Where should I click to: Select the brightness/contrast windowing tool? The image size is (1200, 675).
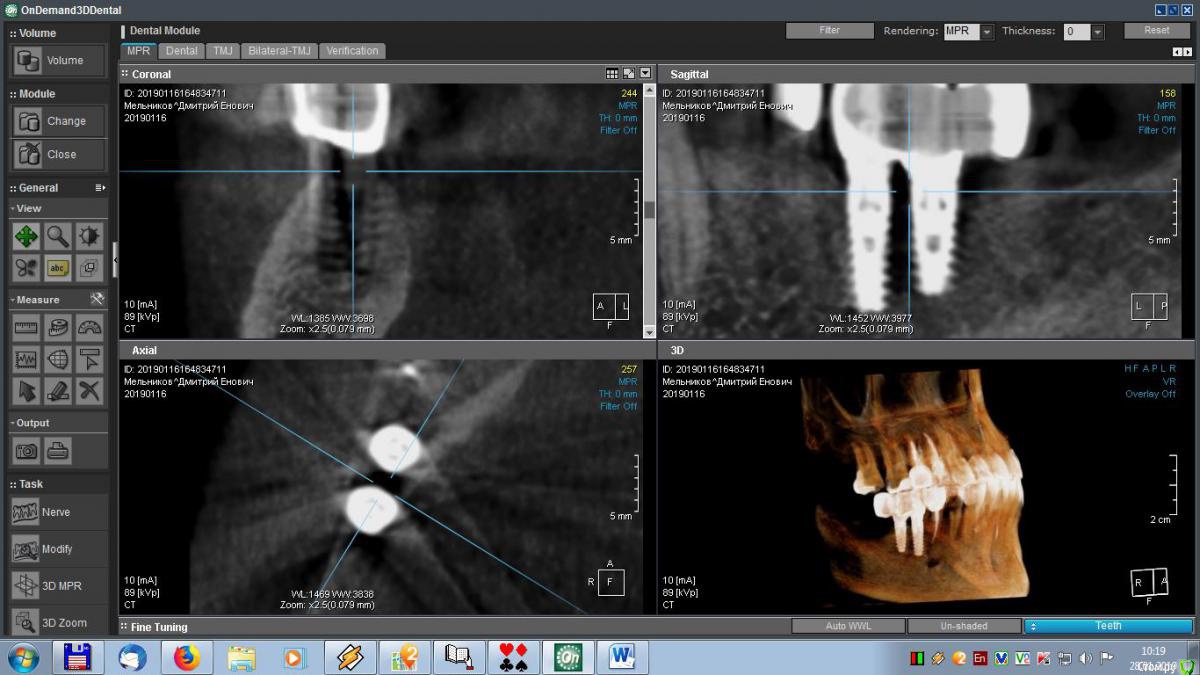[90, 237]
